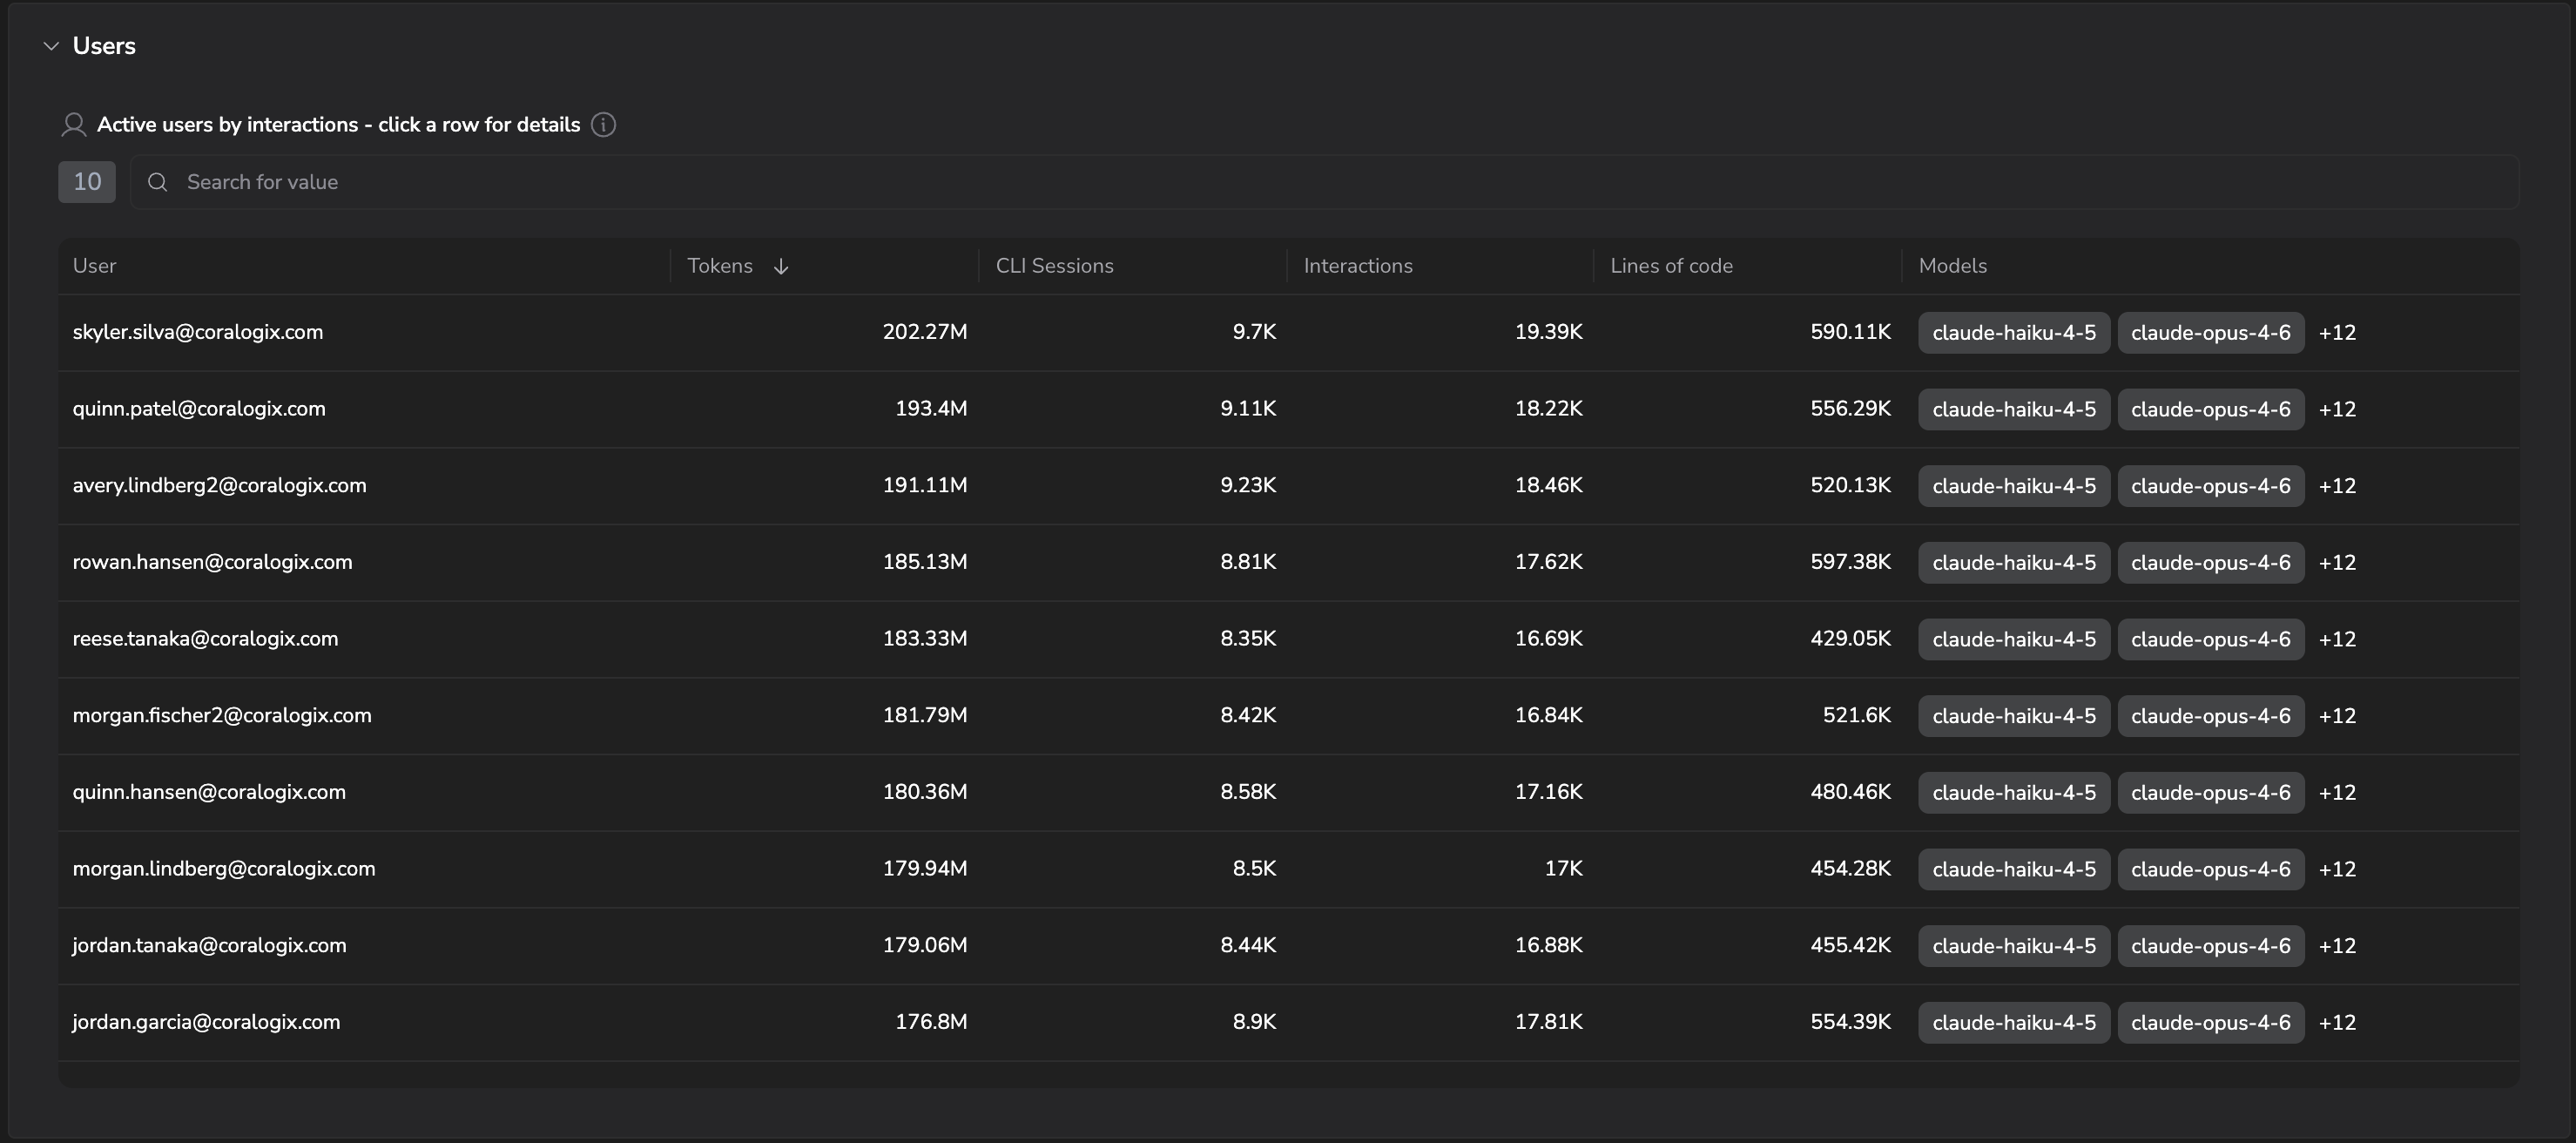Sort by CLI Sessions column header
This screenshot has height=1143, width=2576.
(x=1054, y=266)
